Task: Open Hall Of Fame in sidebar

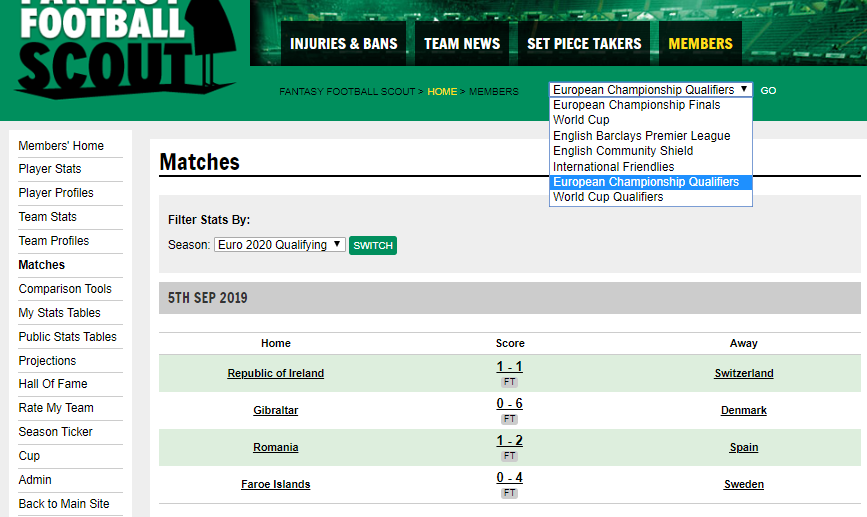Action: coord(53,384)
